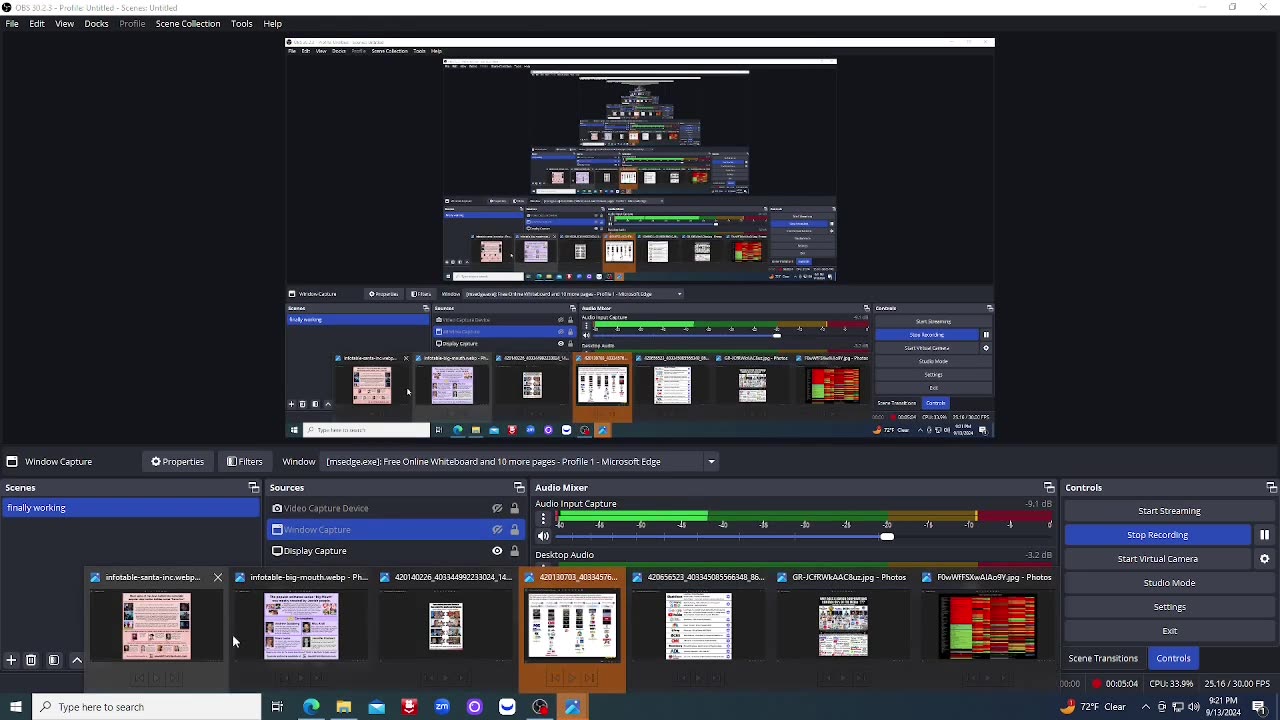
Task: Open Mail app from the taskbar
Action: 376,707
